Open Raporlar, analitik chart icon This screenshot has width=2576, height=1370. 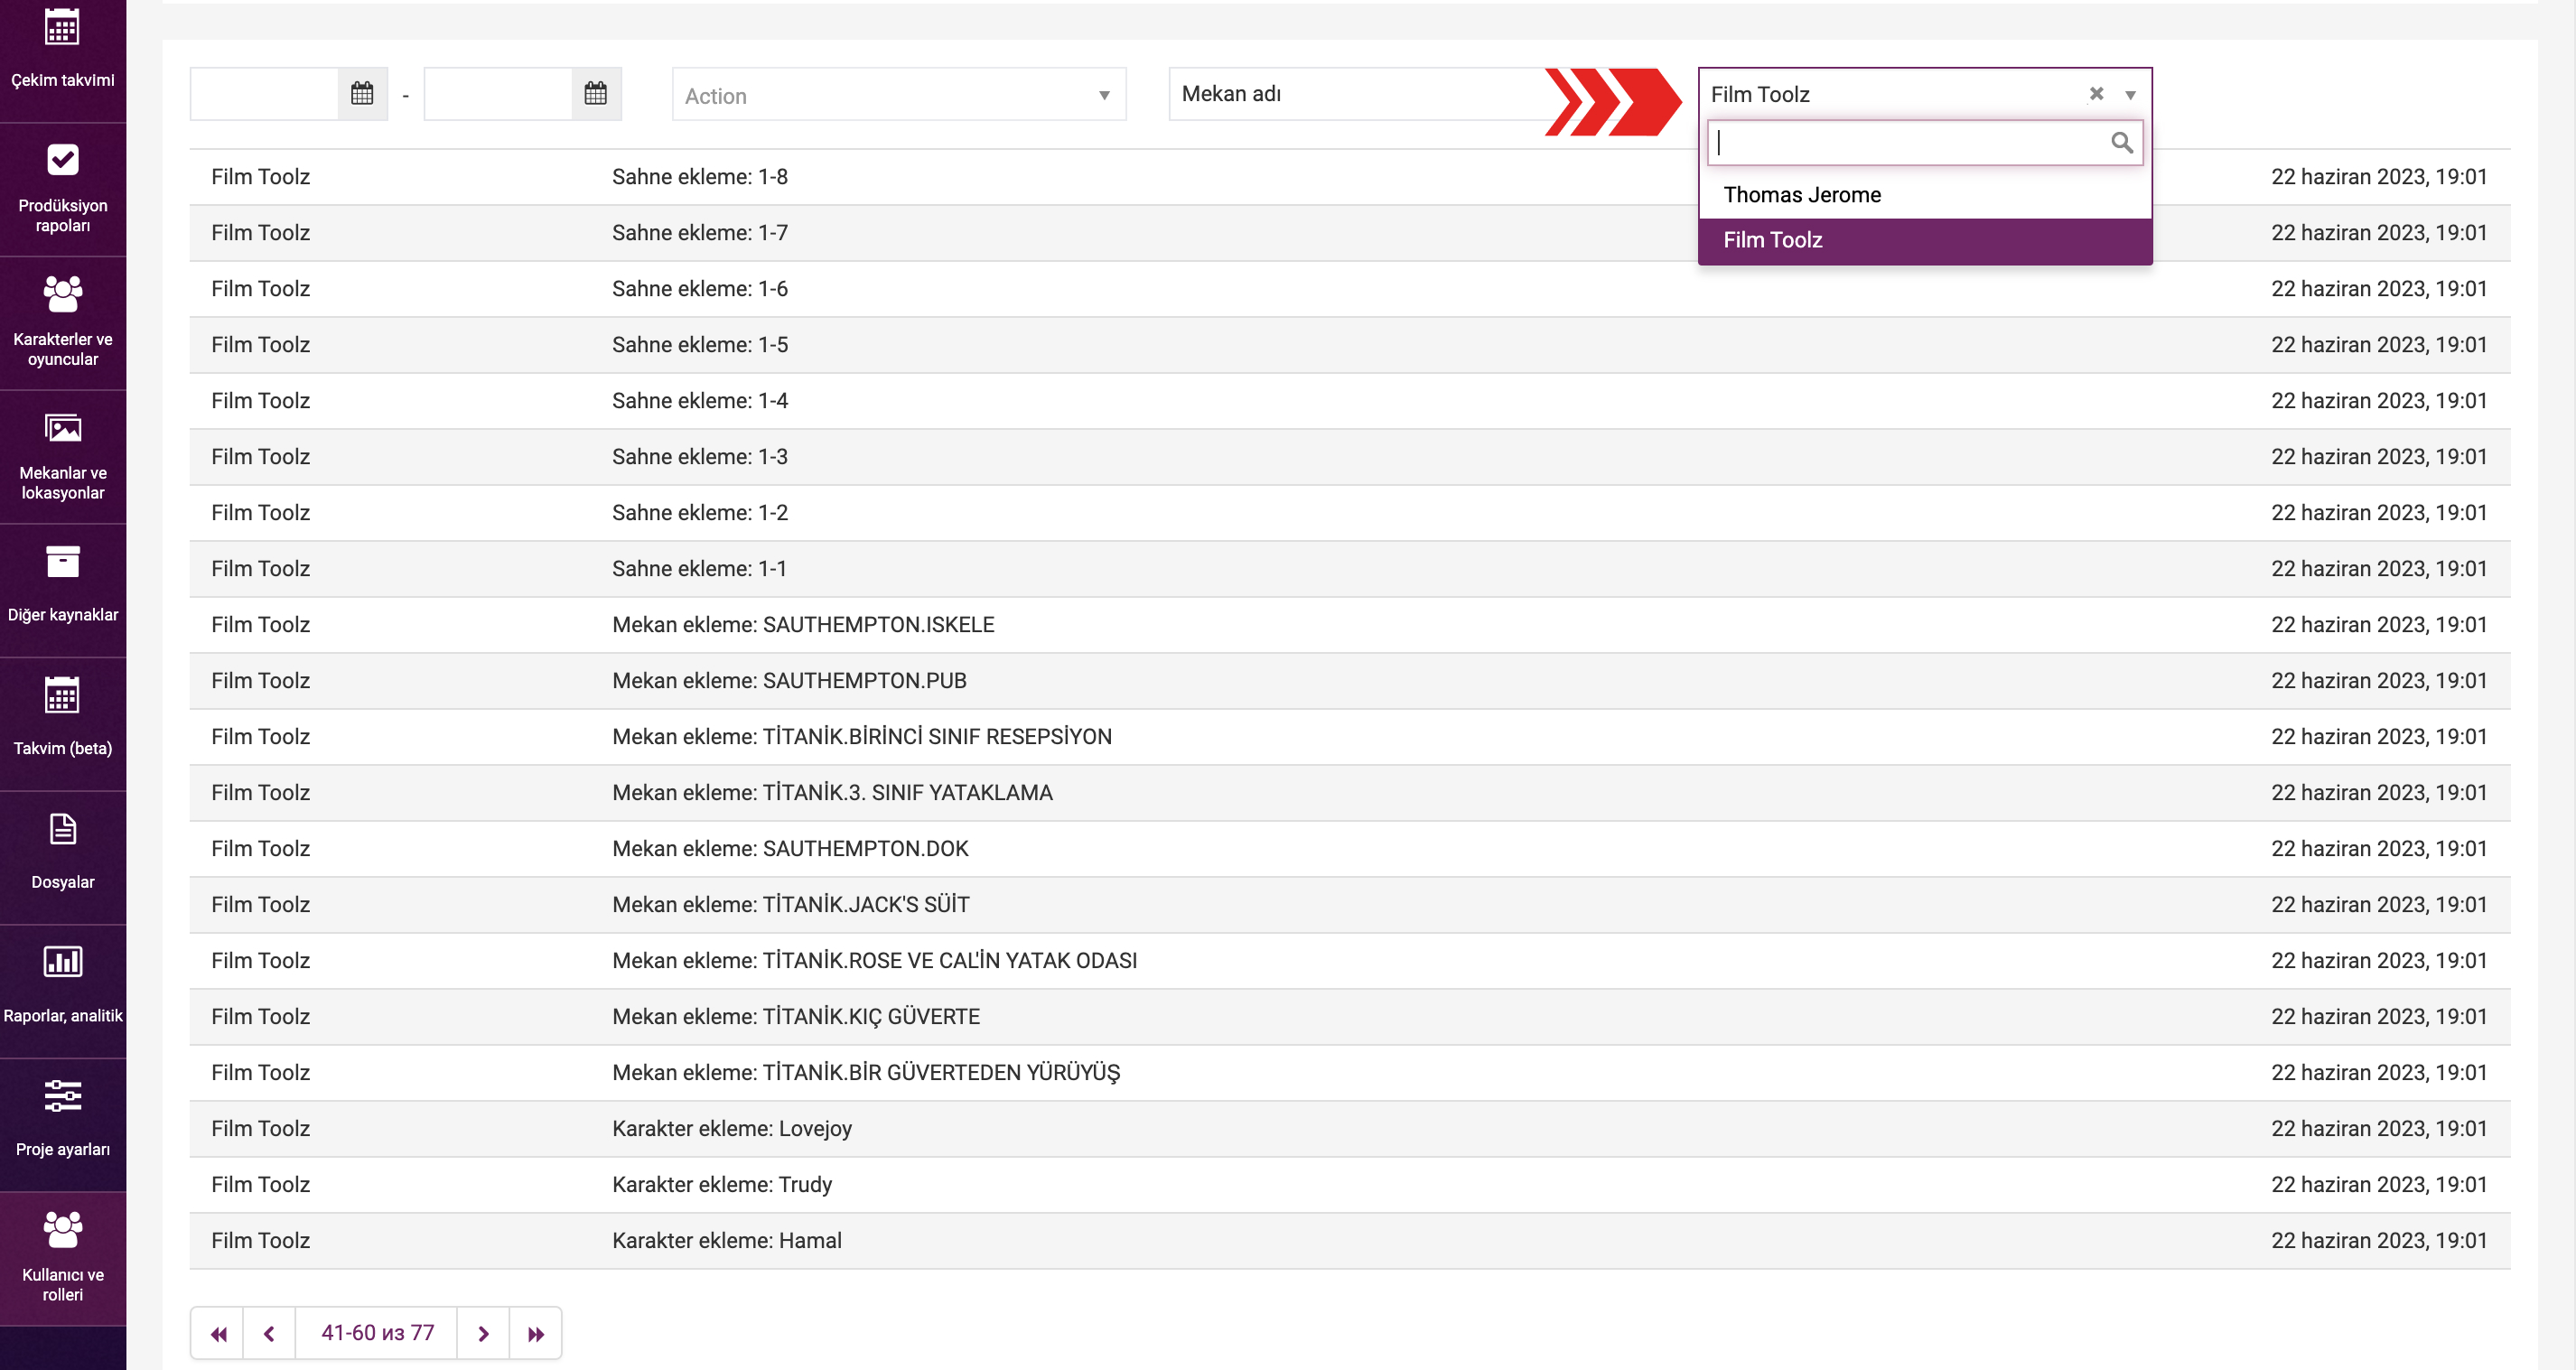[x=62, y=962]
